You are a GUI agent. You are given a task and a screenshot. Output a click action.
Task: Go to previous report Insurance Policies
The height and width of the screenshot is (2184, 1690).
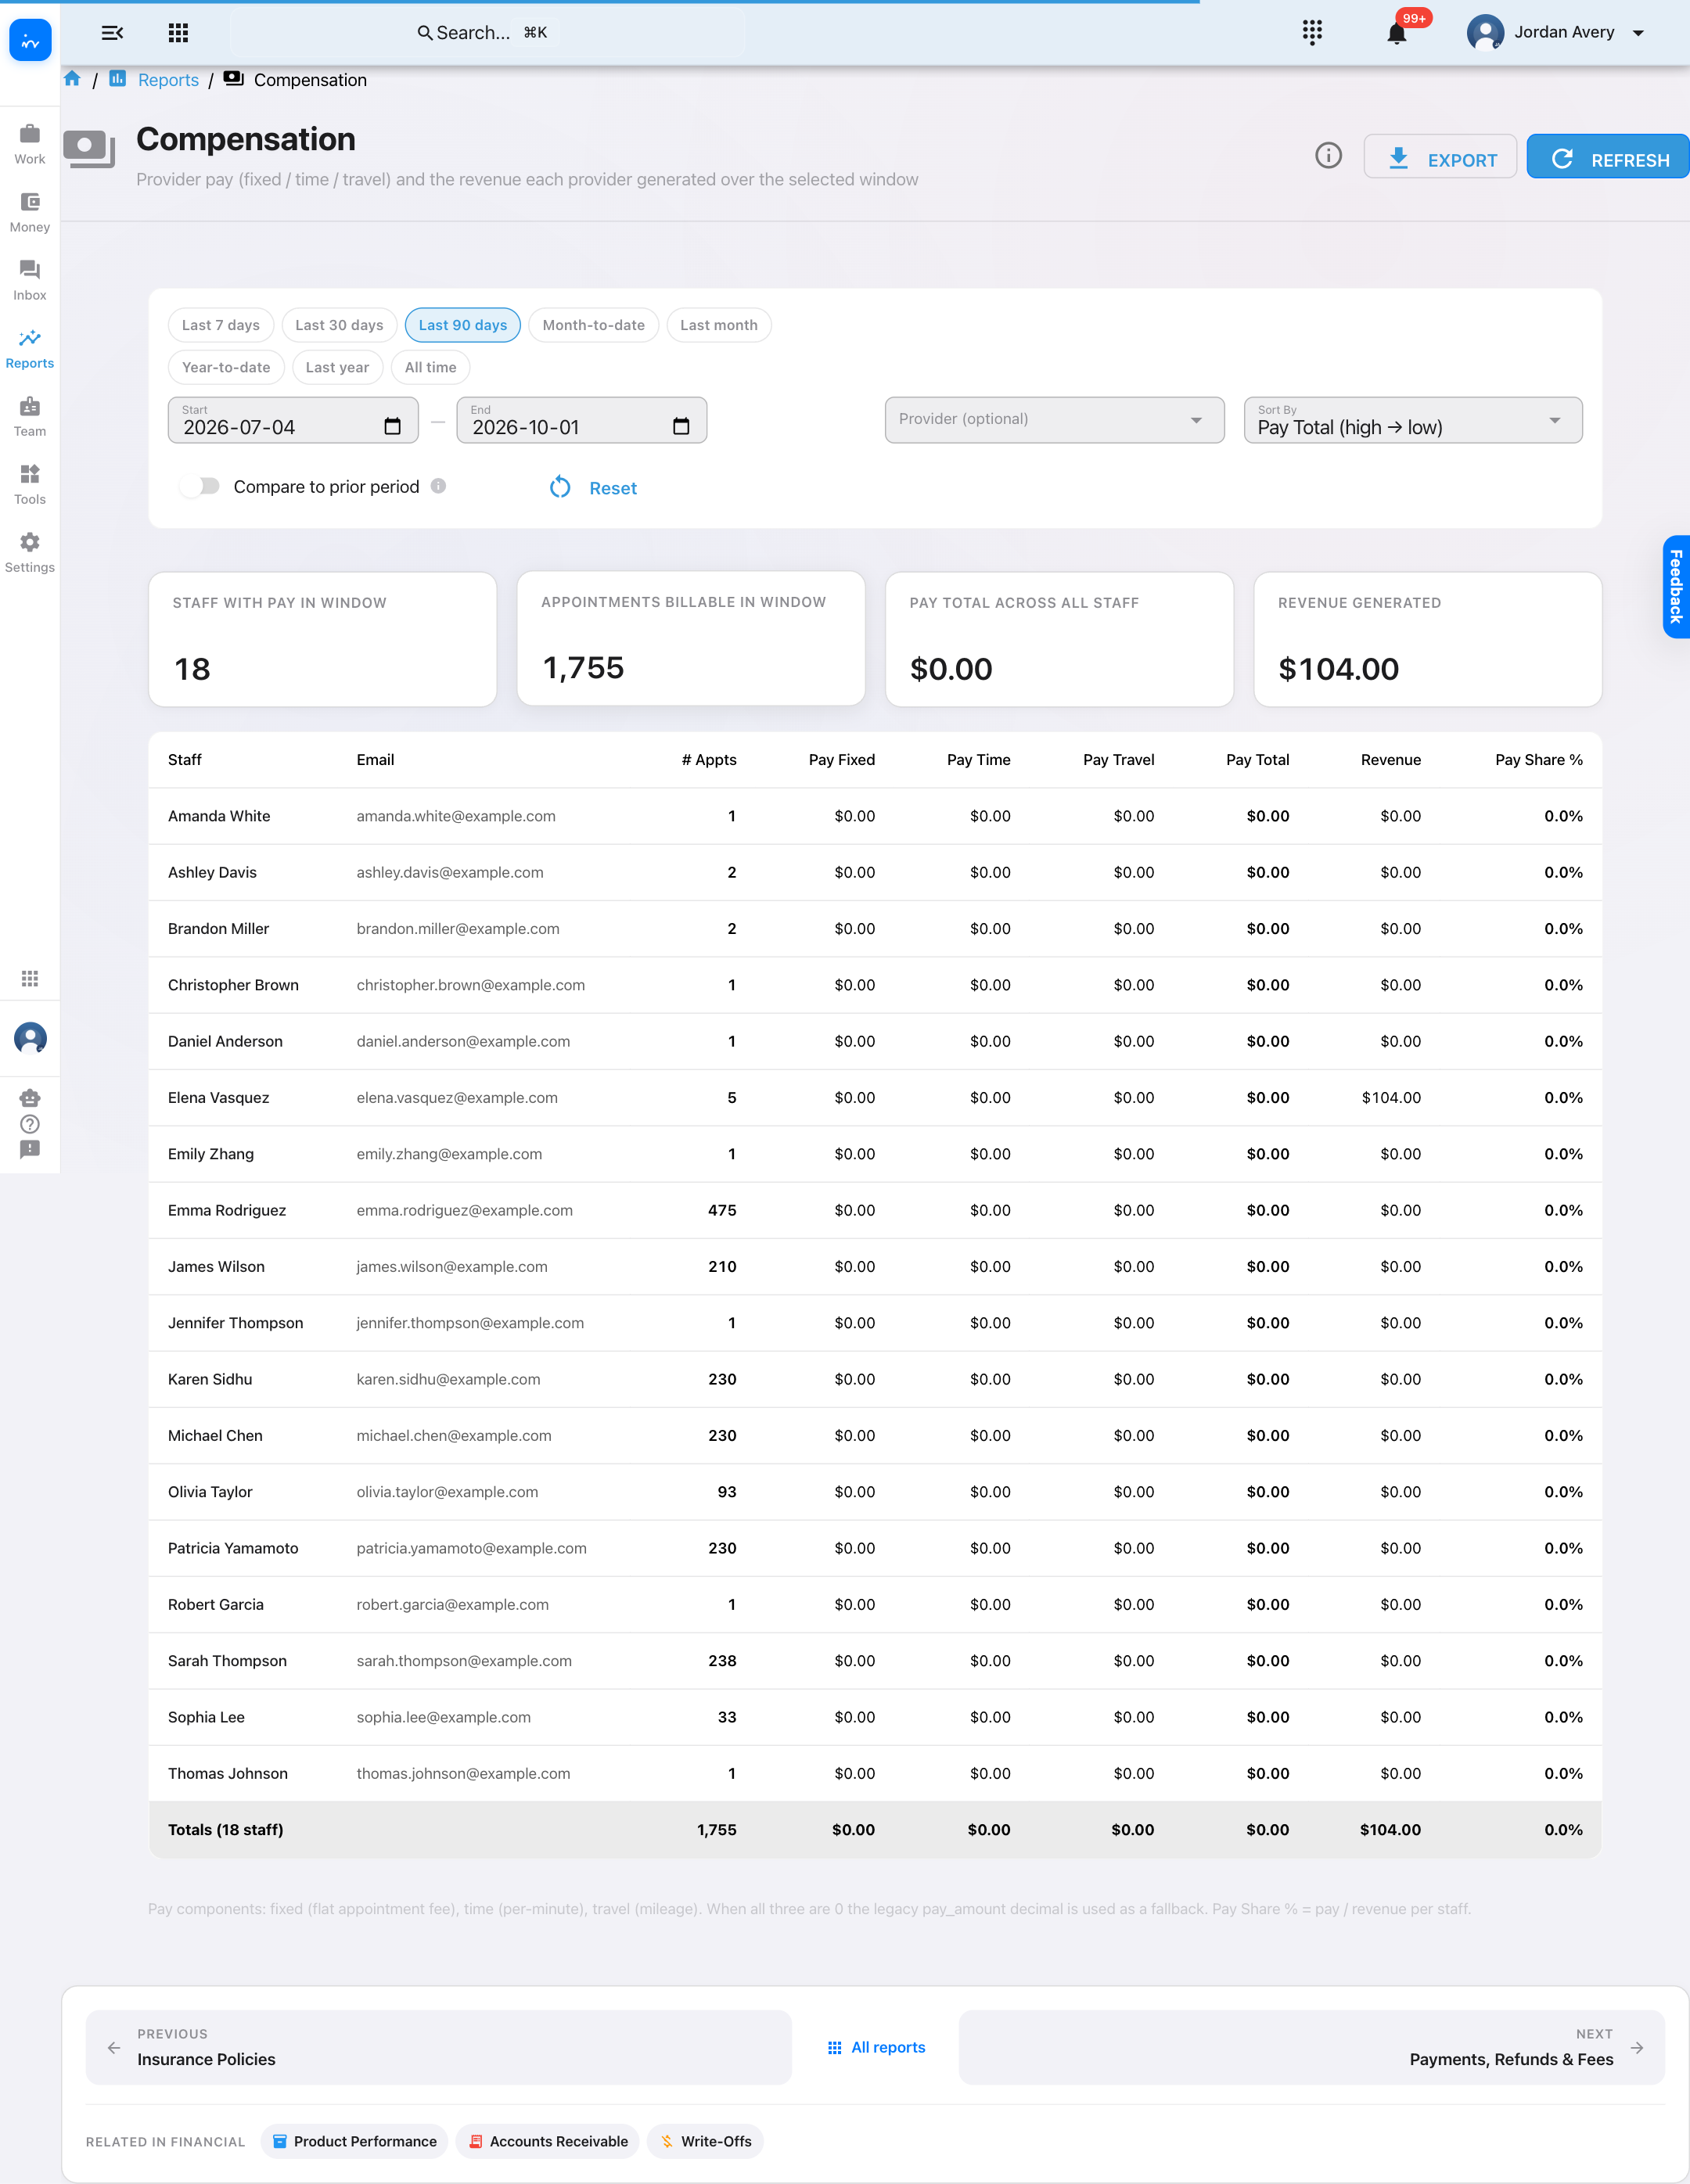click(438, 2047)
